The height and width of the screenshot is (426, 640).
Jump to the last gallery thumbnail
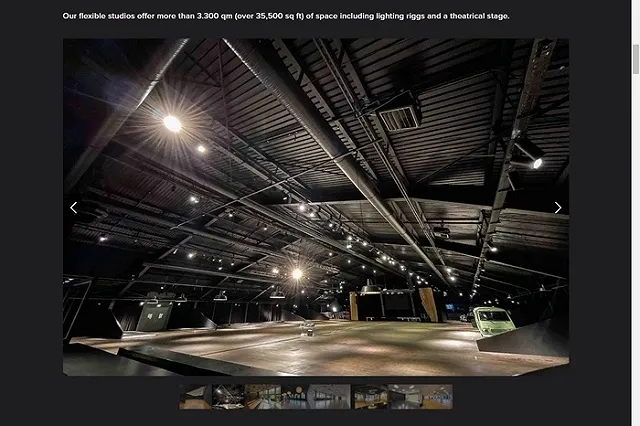pyautogui.click(x=436, y=397)
